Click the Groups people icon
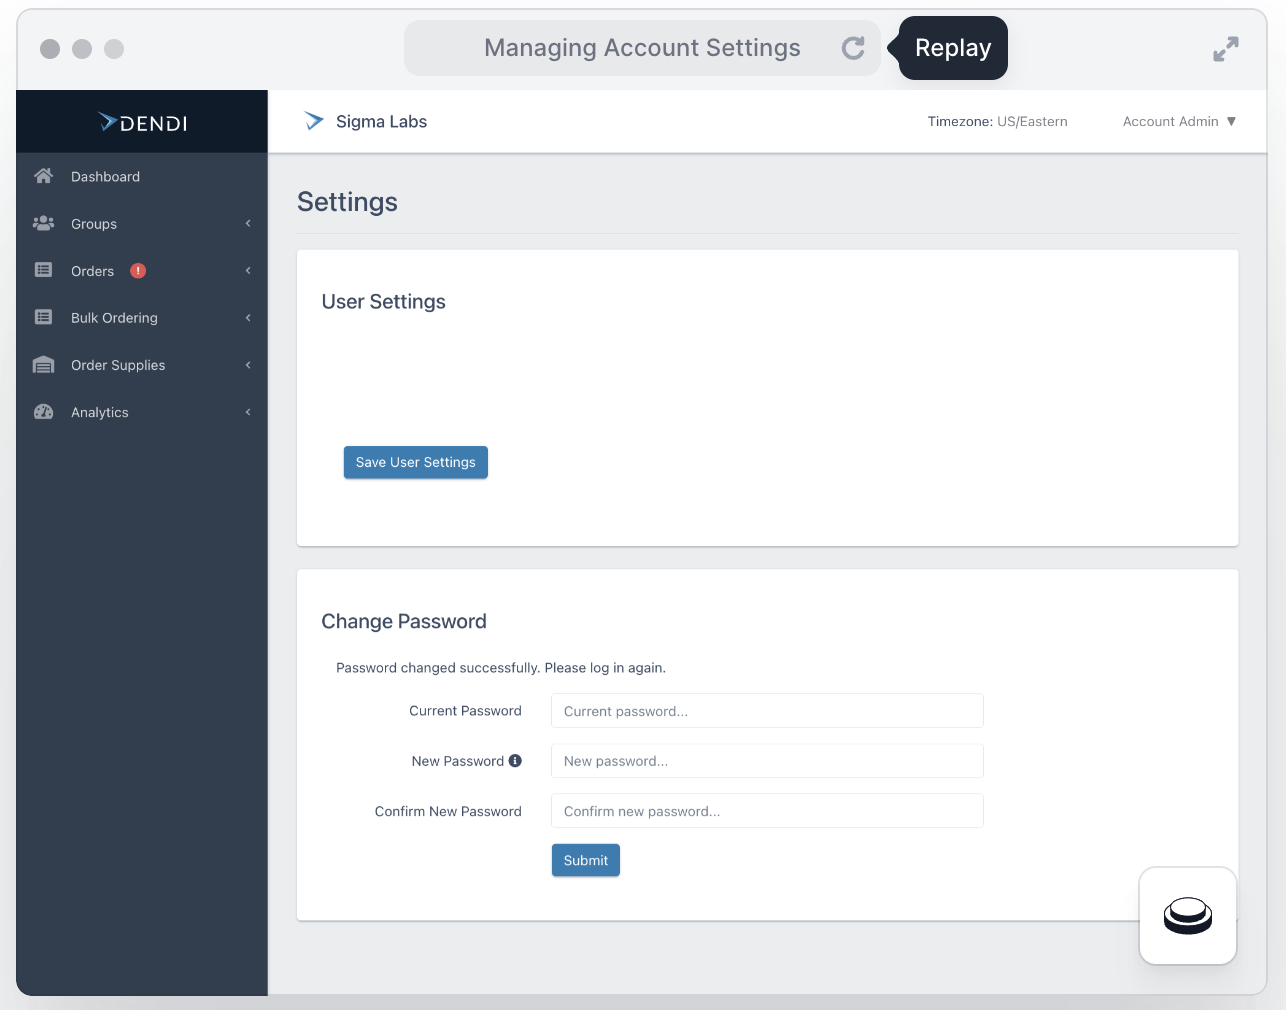This screenshot has width=1286, height=1010. coord(43,223)
